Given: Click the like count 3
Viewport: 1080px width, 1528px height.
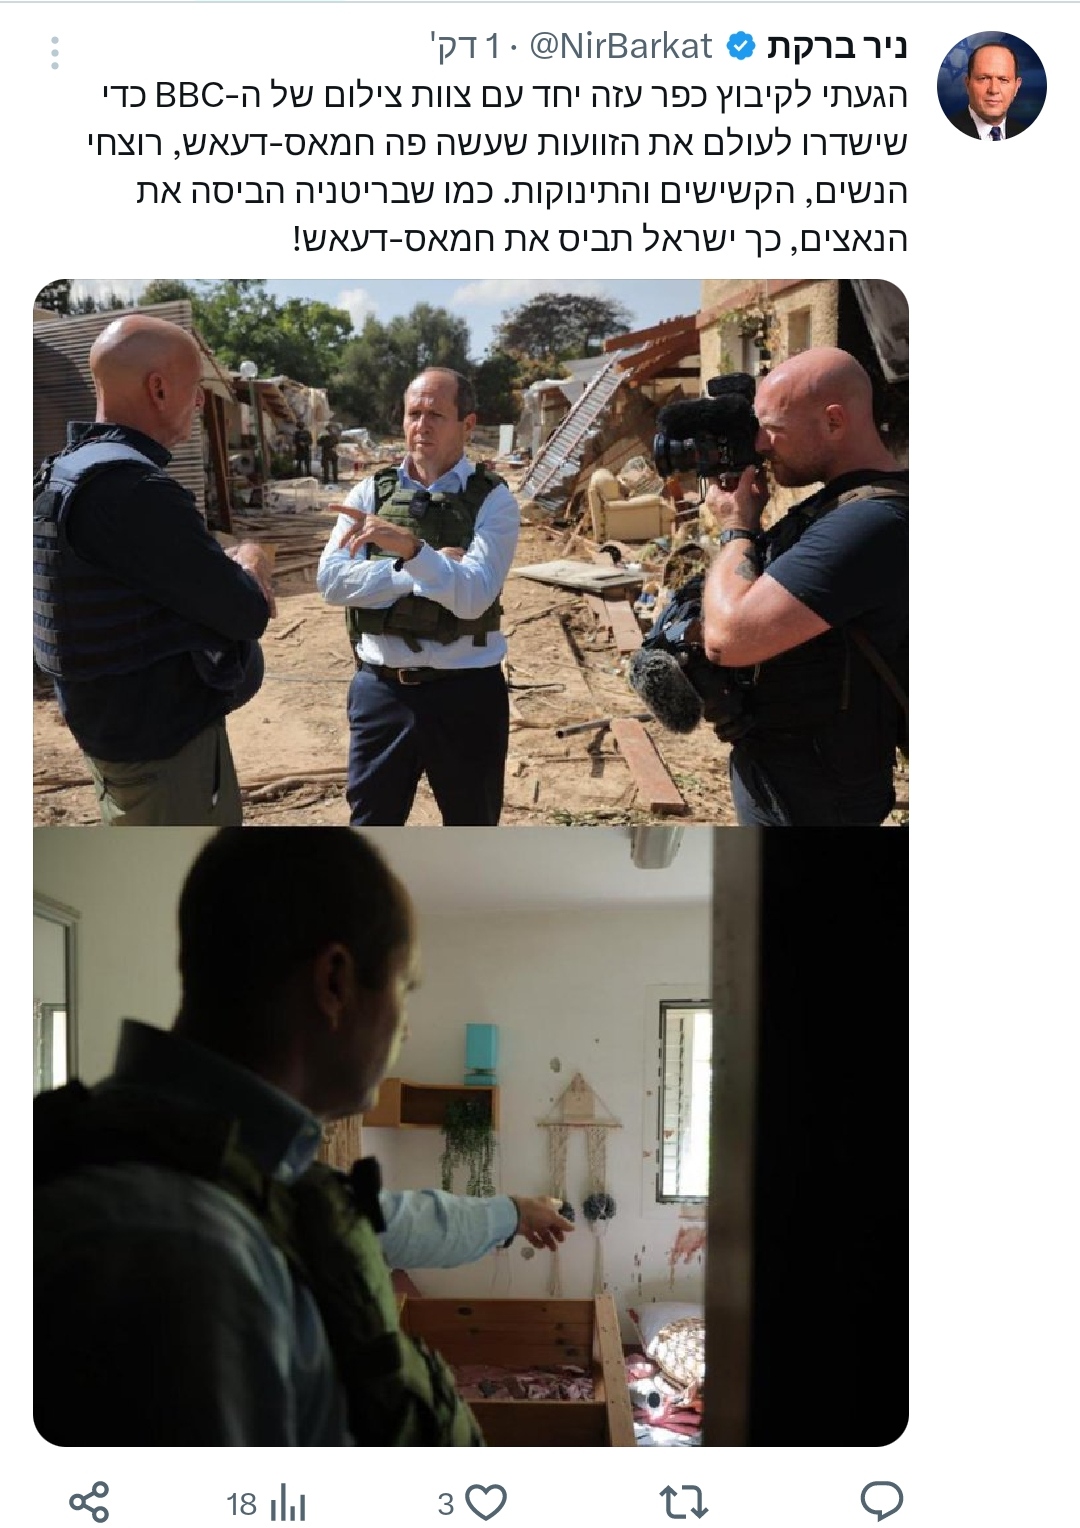Looking at the screenshot, I should 446,1503.
